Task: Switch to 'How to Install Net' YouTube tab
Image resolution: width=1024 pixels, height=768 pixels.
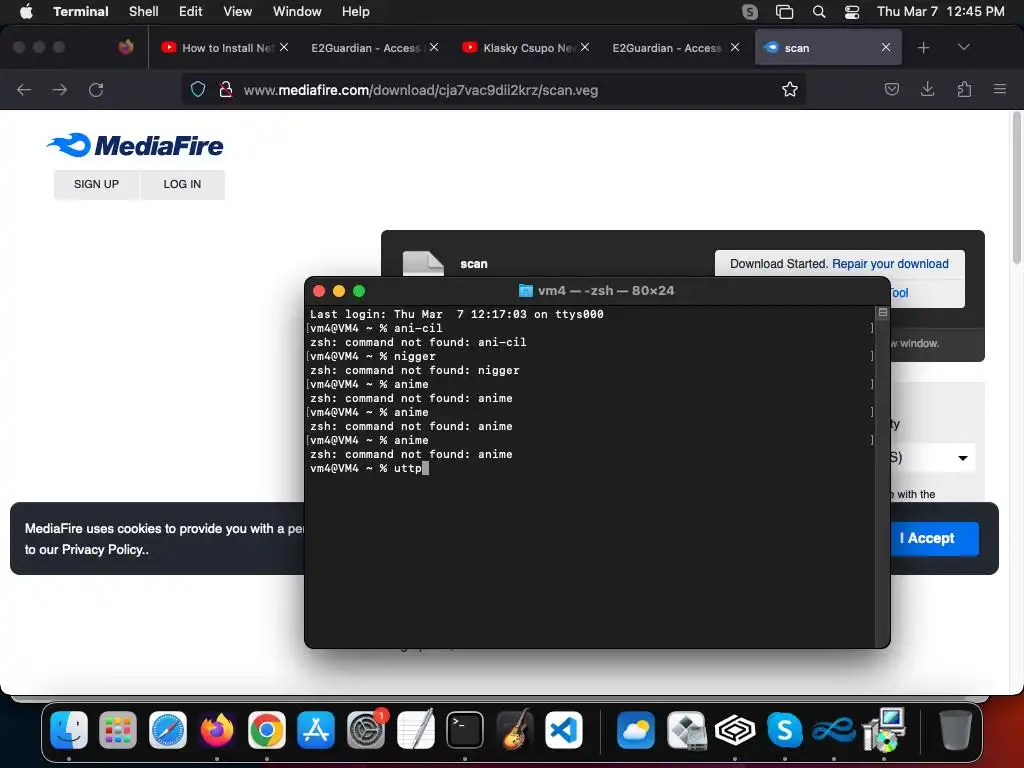Action: 217,48
